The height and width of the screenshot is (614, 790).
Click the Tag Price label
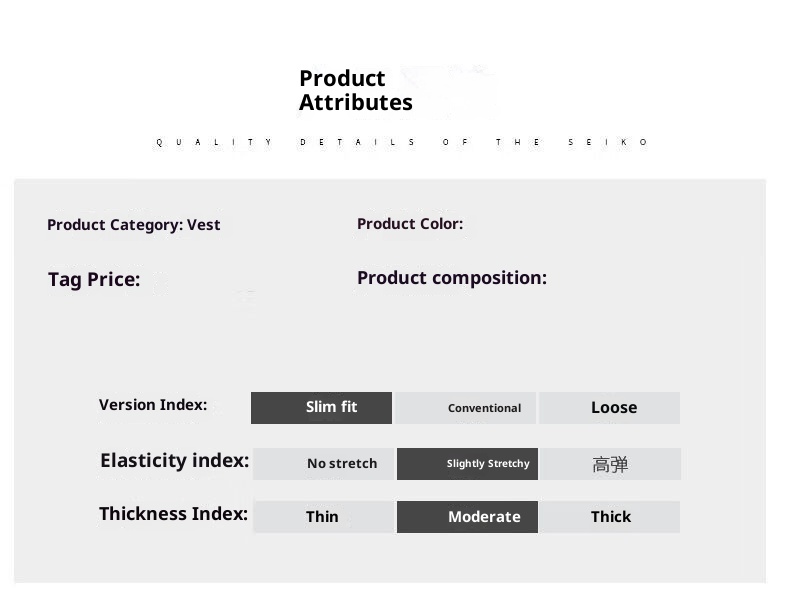tap(94, 280)
